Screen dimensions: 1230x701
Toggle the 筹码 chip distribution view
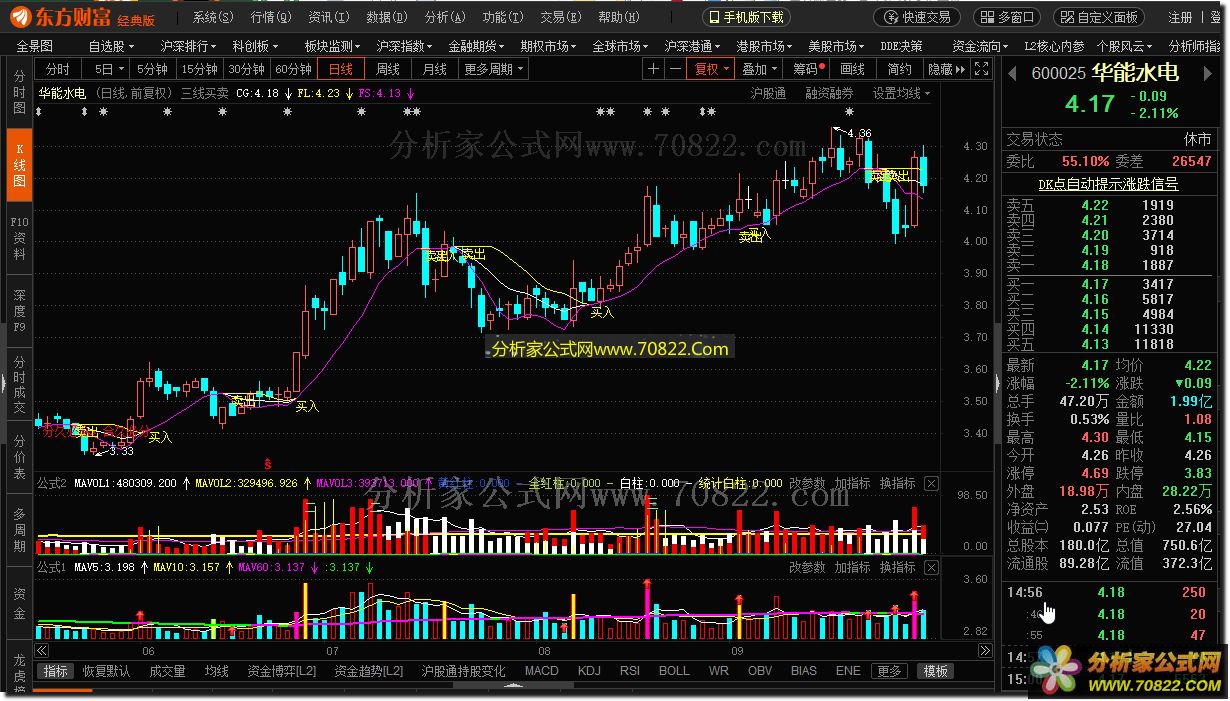(807, 69)
